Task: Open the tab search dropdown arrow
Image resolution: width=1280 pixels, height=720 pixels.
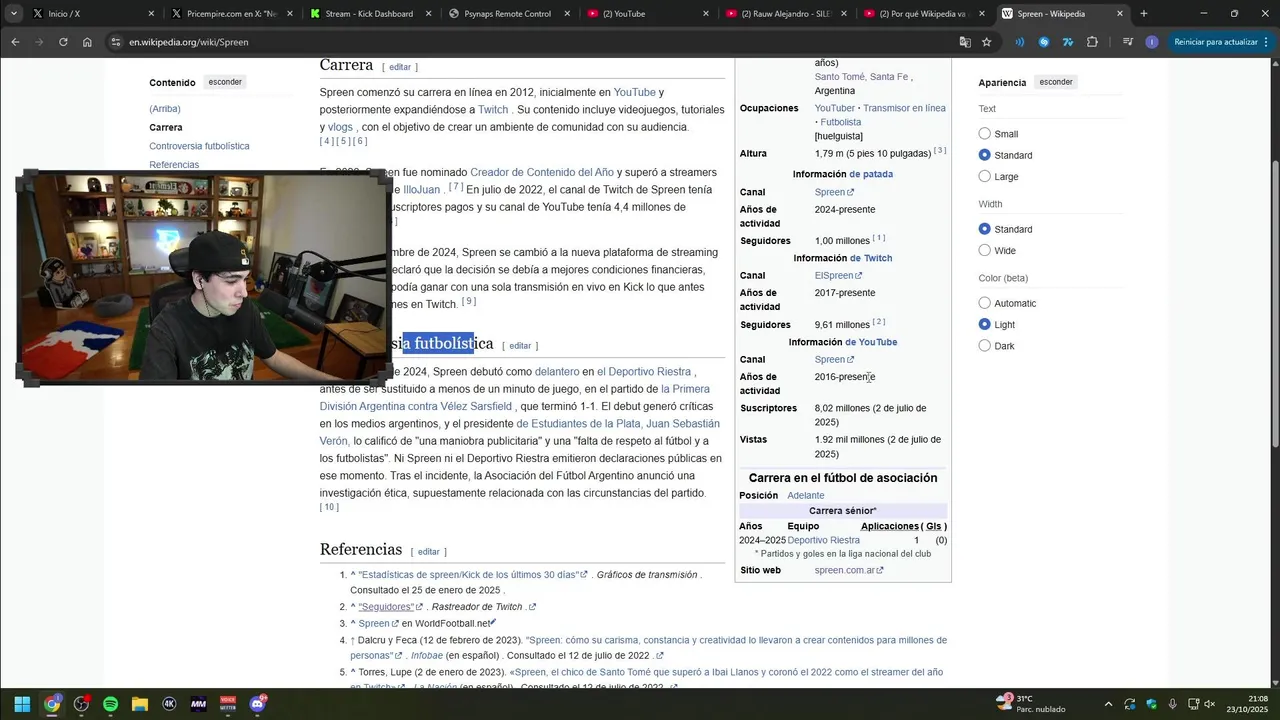Action: click(14, 13)
